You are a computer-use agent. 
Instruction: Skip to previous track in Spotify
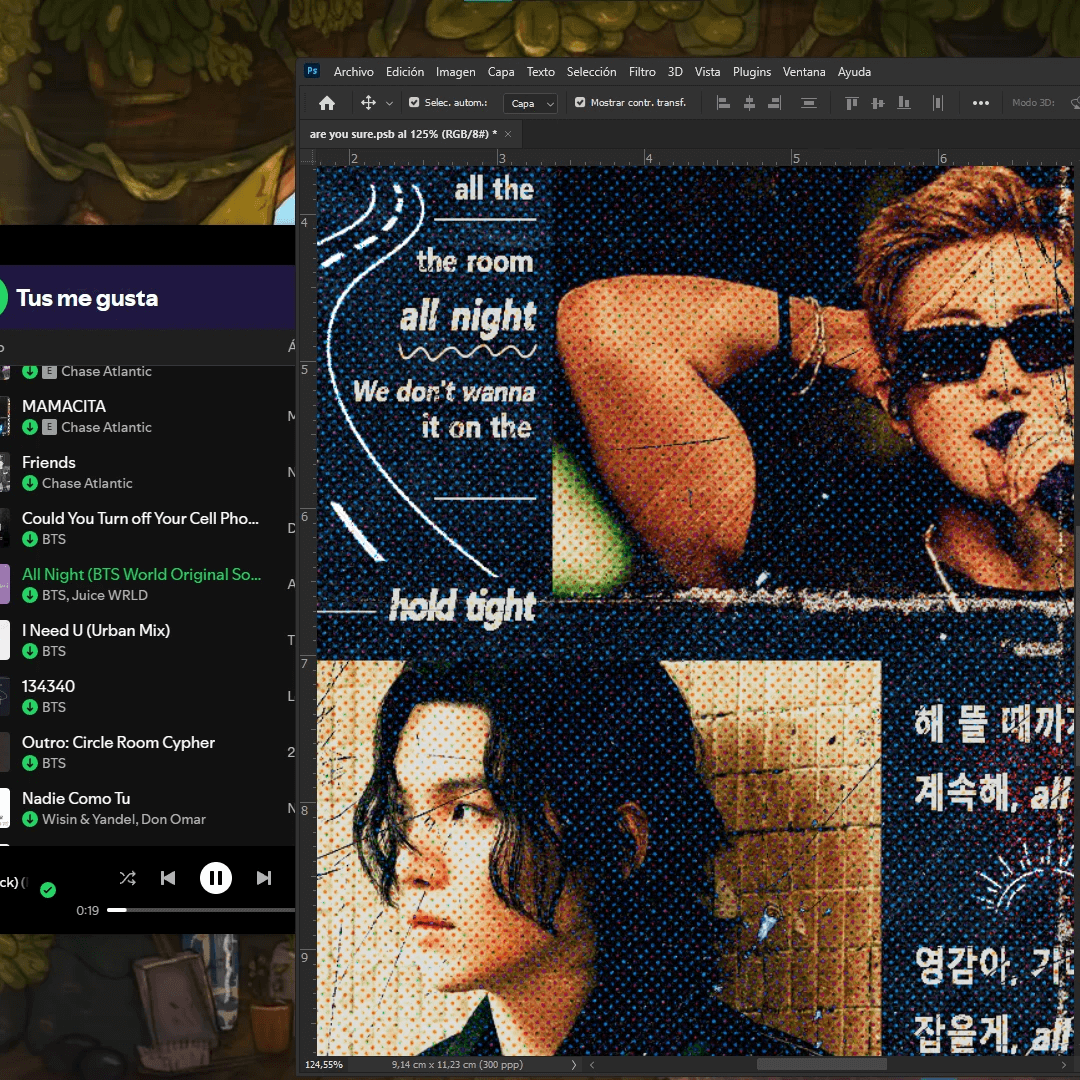click(x=167, y=878)
